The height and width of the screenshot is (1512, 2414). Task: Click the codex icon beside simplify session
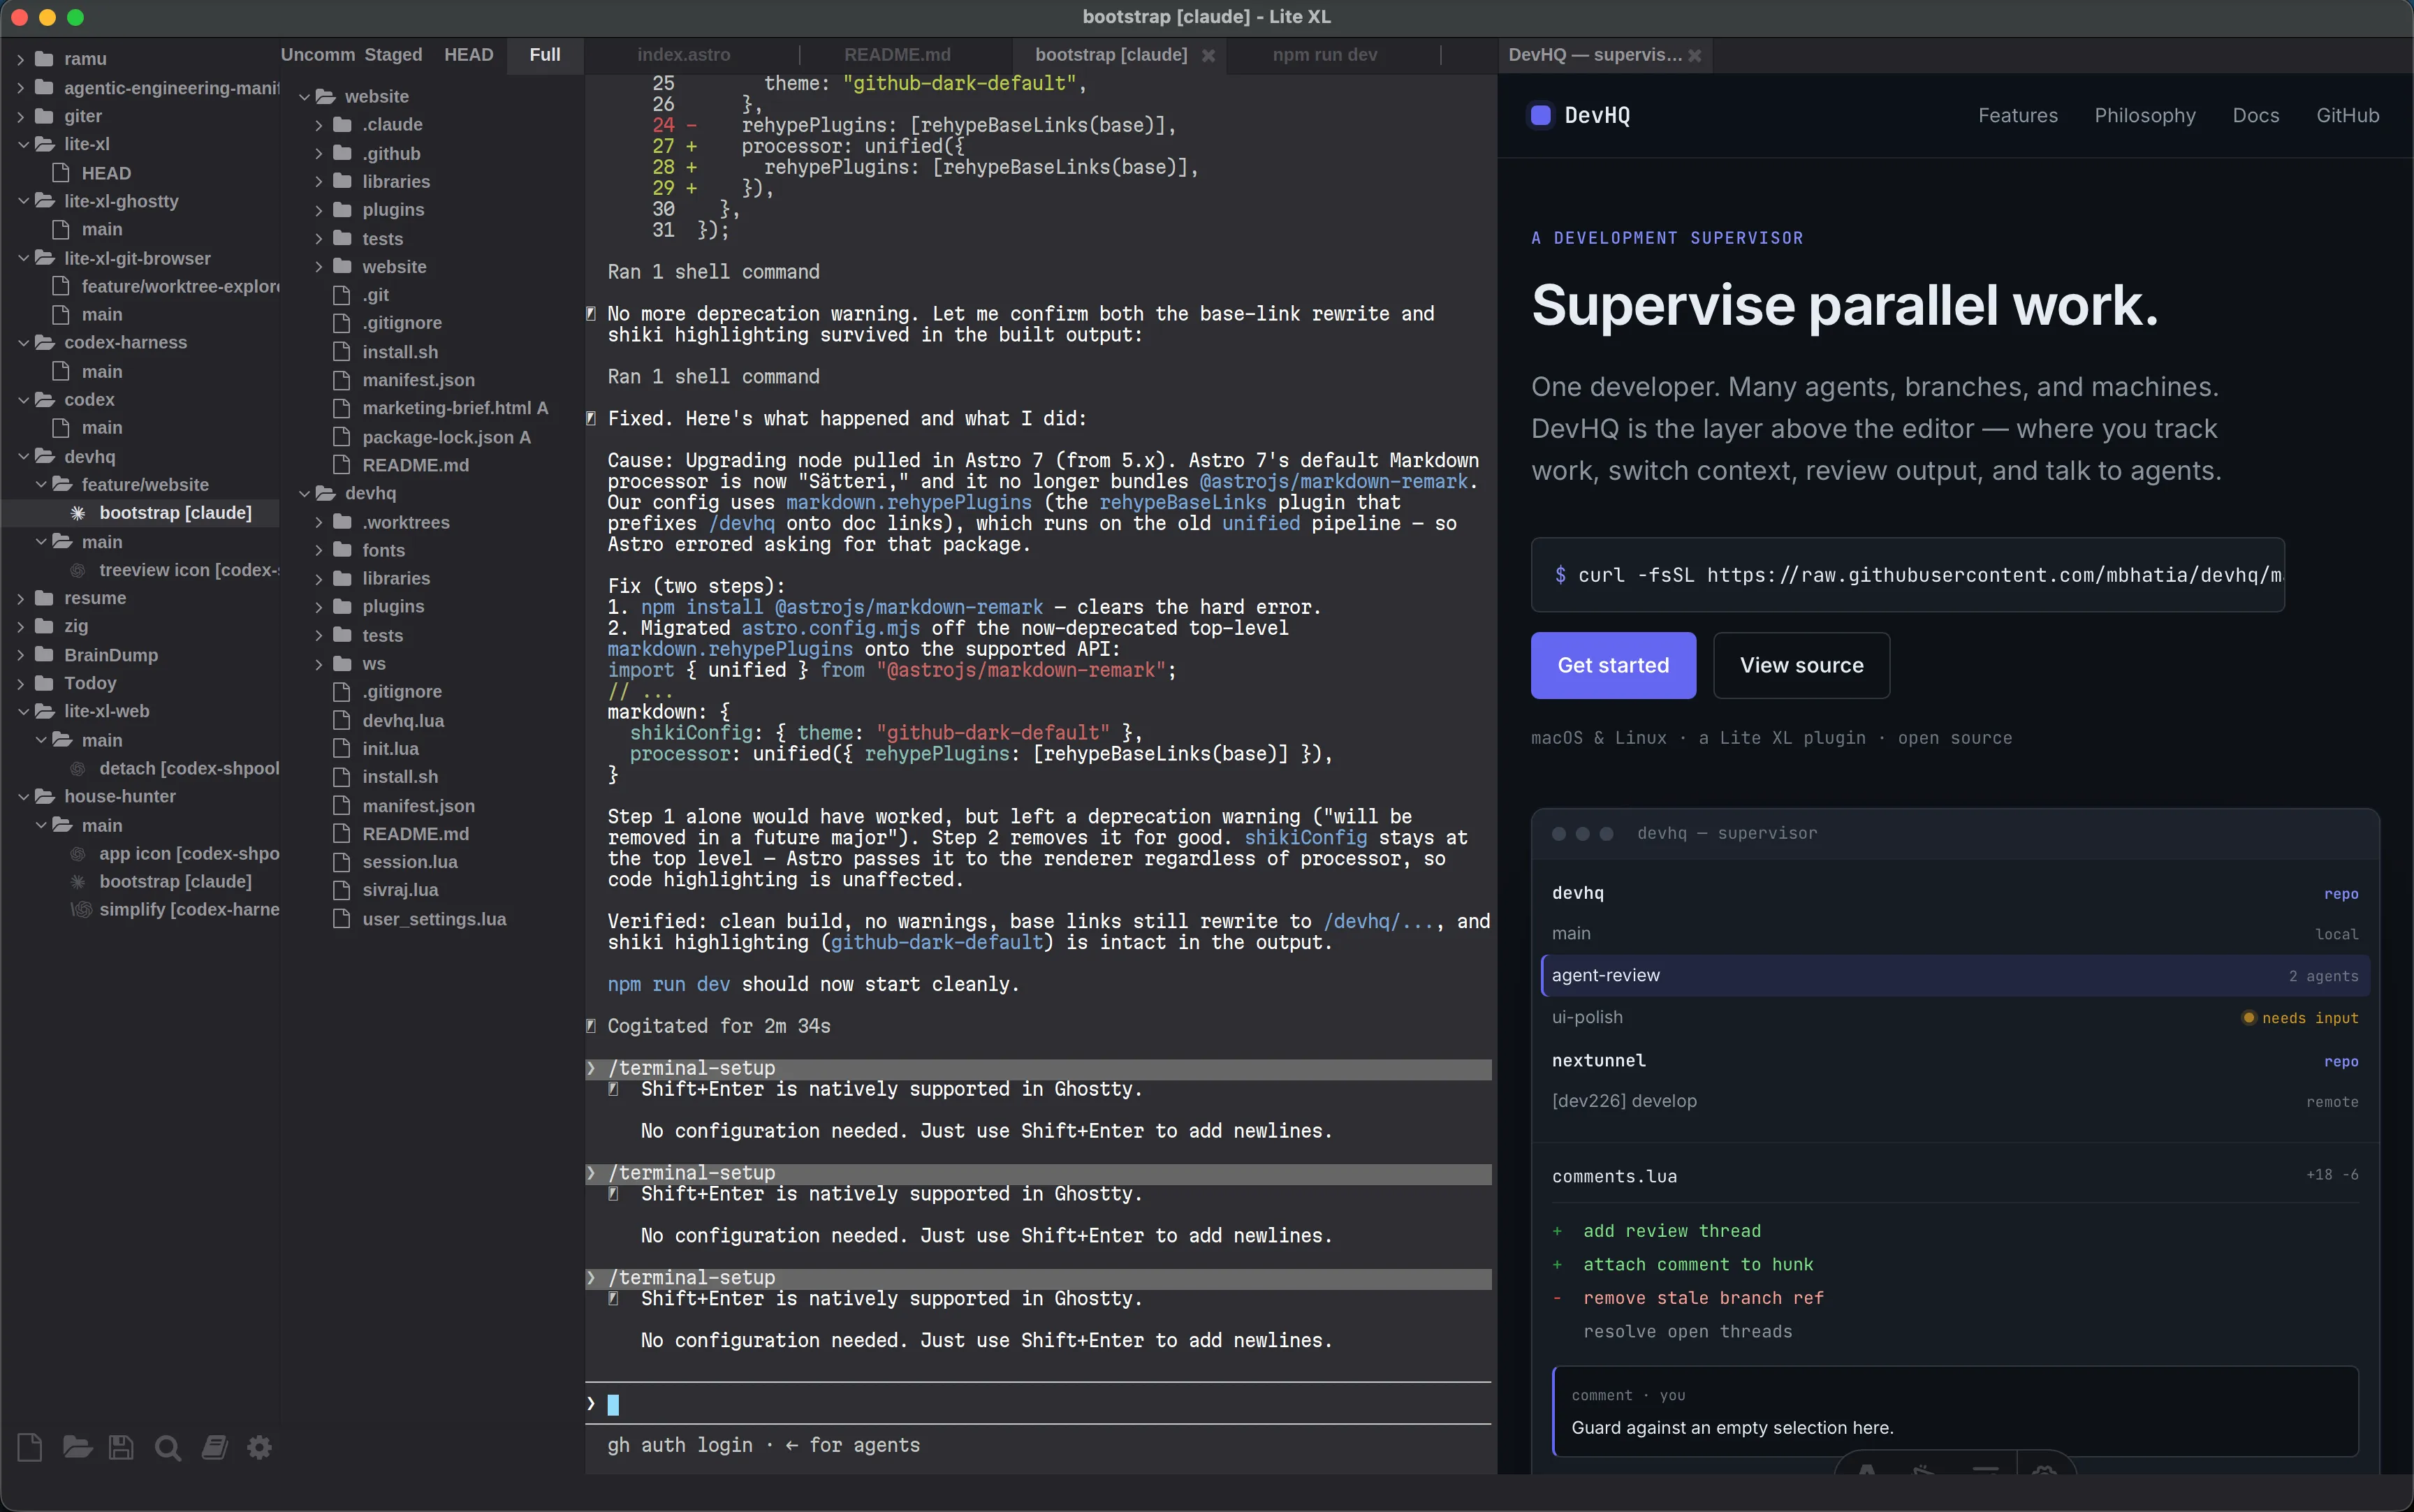pos(81,909)
